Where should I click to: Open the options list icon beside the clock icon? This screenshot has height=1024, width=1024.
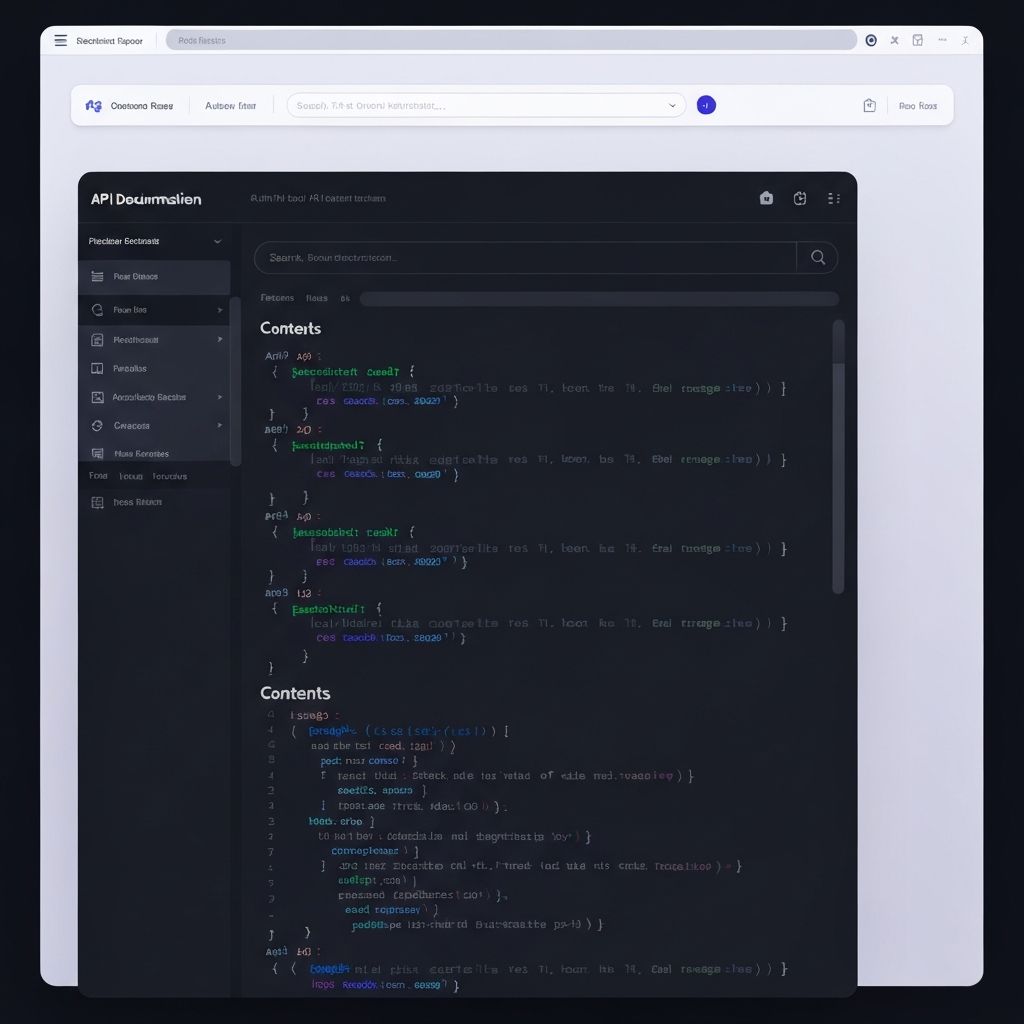coord(834,198)
